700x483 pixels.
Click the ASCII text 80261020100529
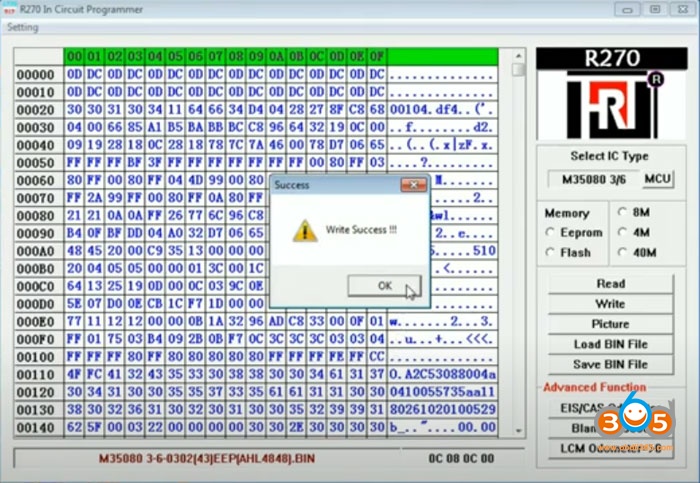pos(442,409)
